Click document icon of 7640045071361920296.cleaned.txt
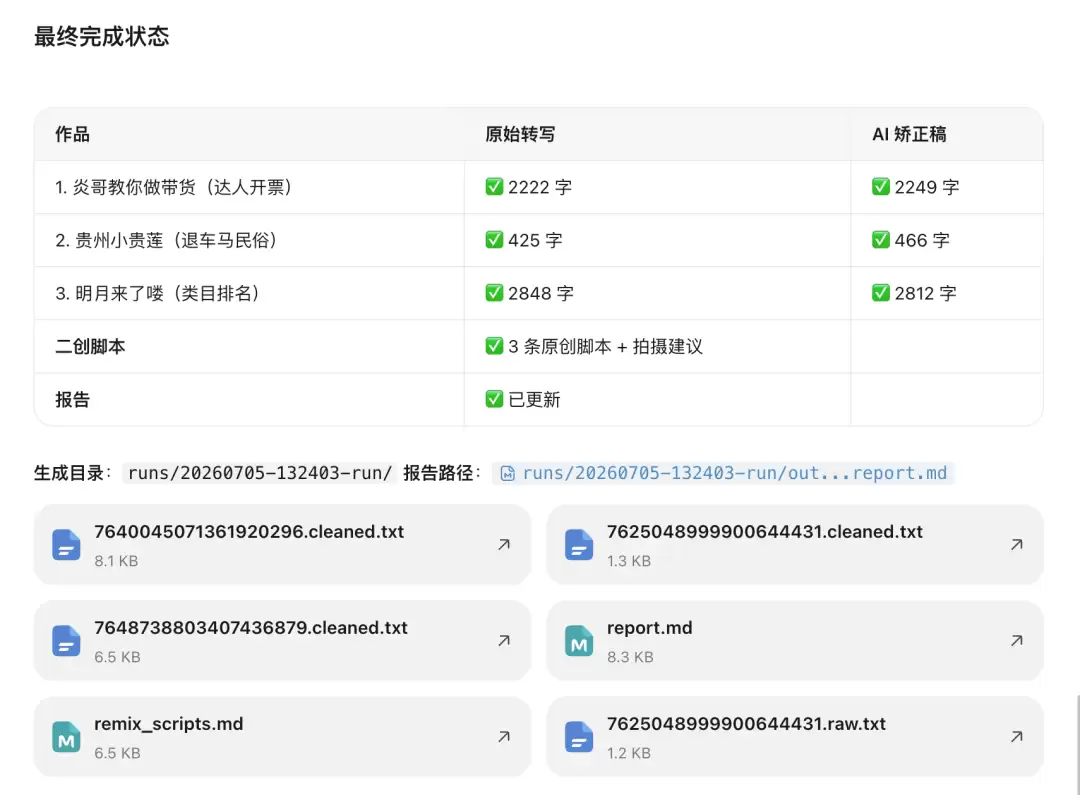Viewport: 1080px width, 795px height. click(x=66, y=545)
